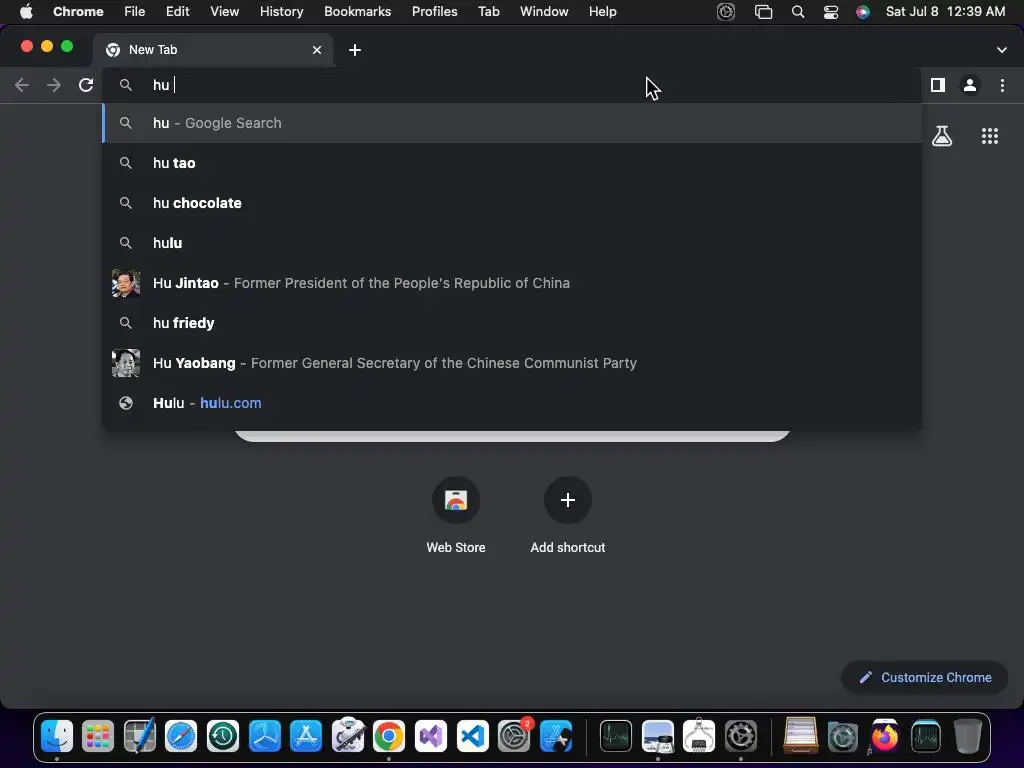This screenshot has height=768, width=1024.
Task: Launch Safari from the Dock
Action: [181, 736]
